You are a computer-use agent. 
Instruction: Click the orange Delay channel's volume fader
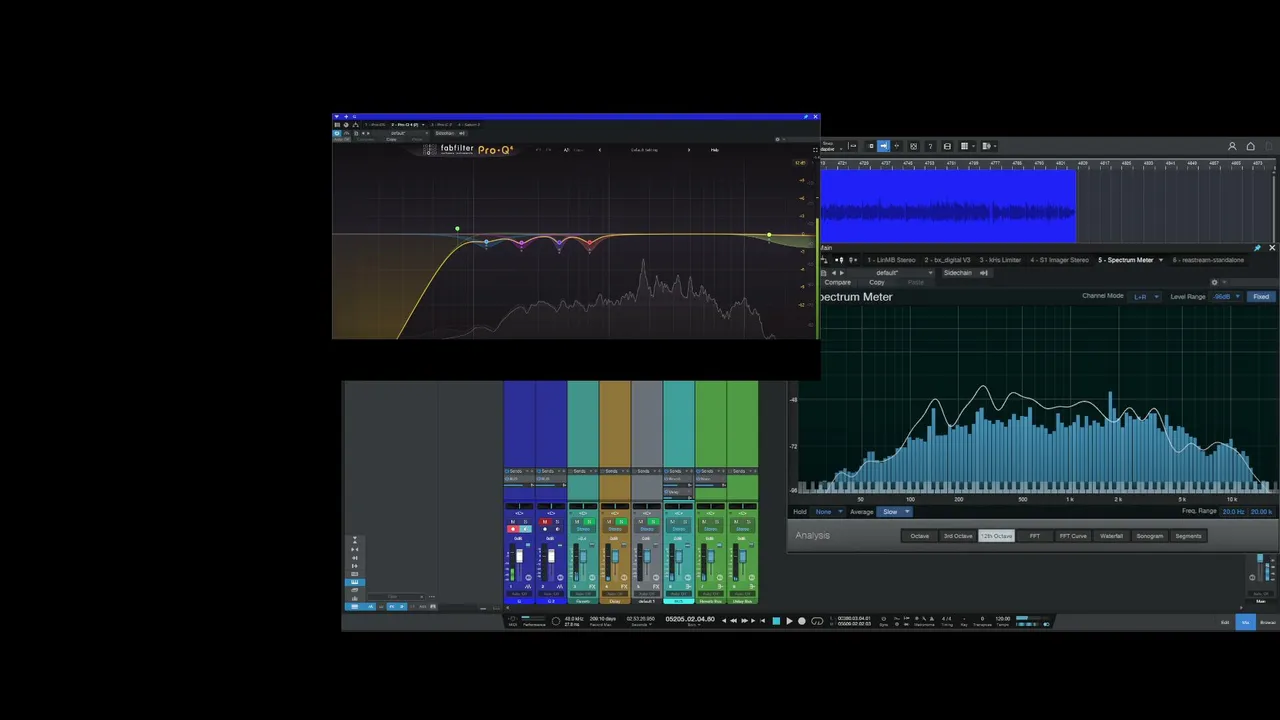point(614,556)
